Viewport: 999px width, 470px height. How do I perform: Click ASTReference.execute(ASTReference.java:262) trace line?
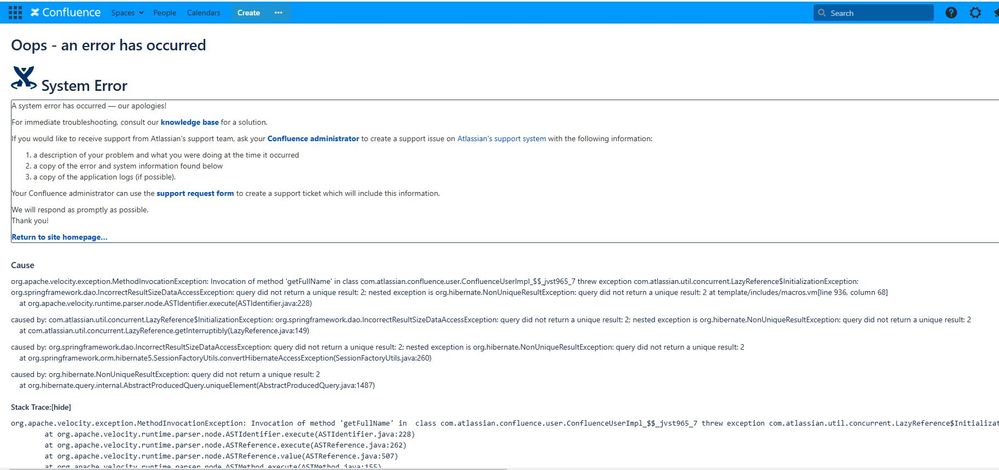[x=226, y=445]
